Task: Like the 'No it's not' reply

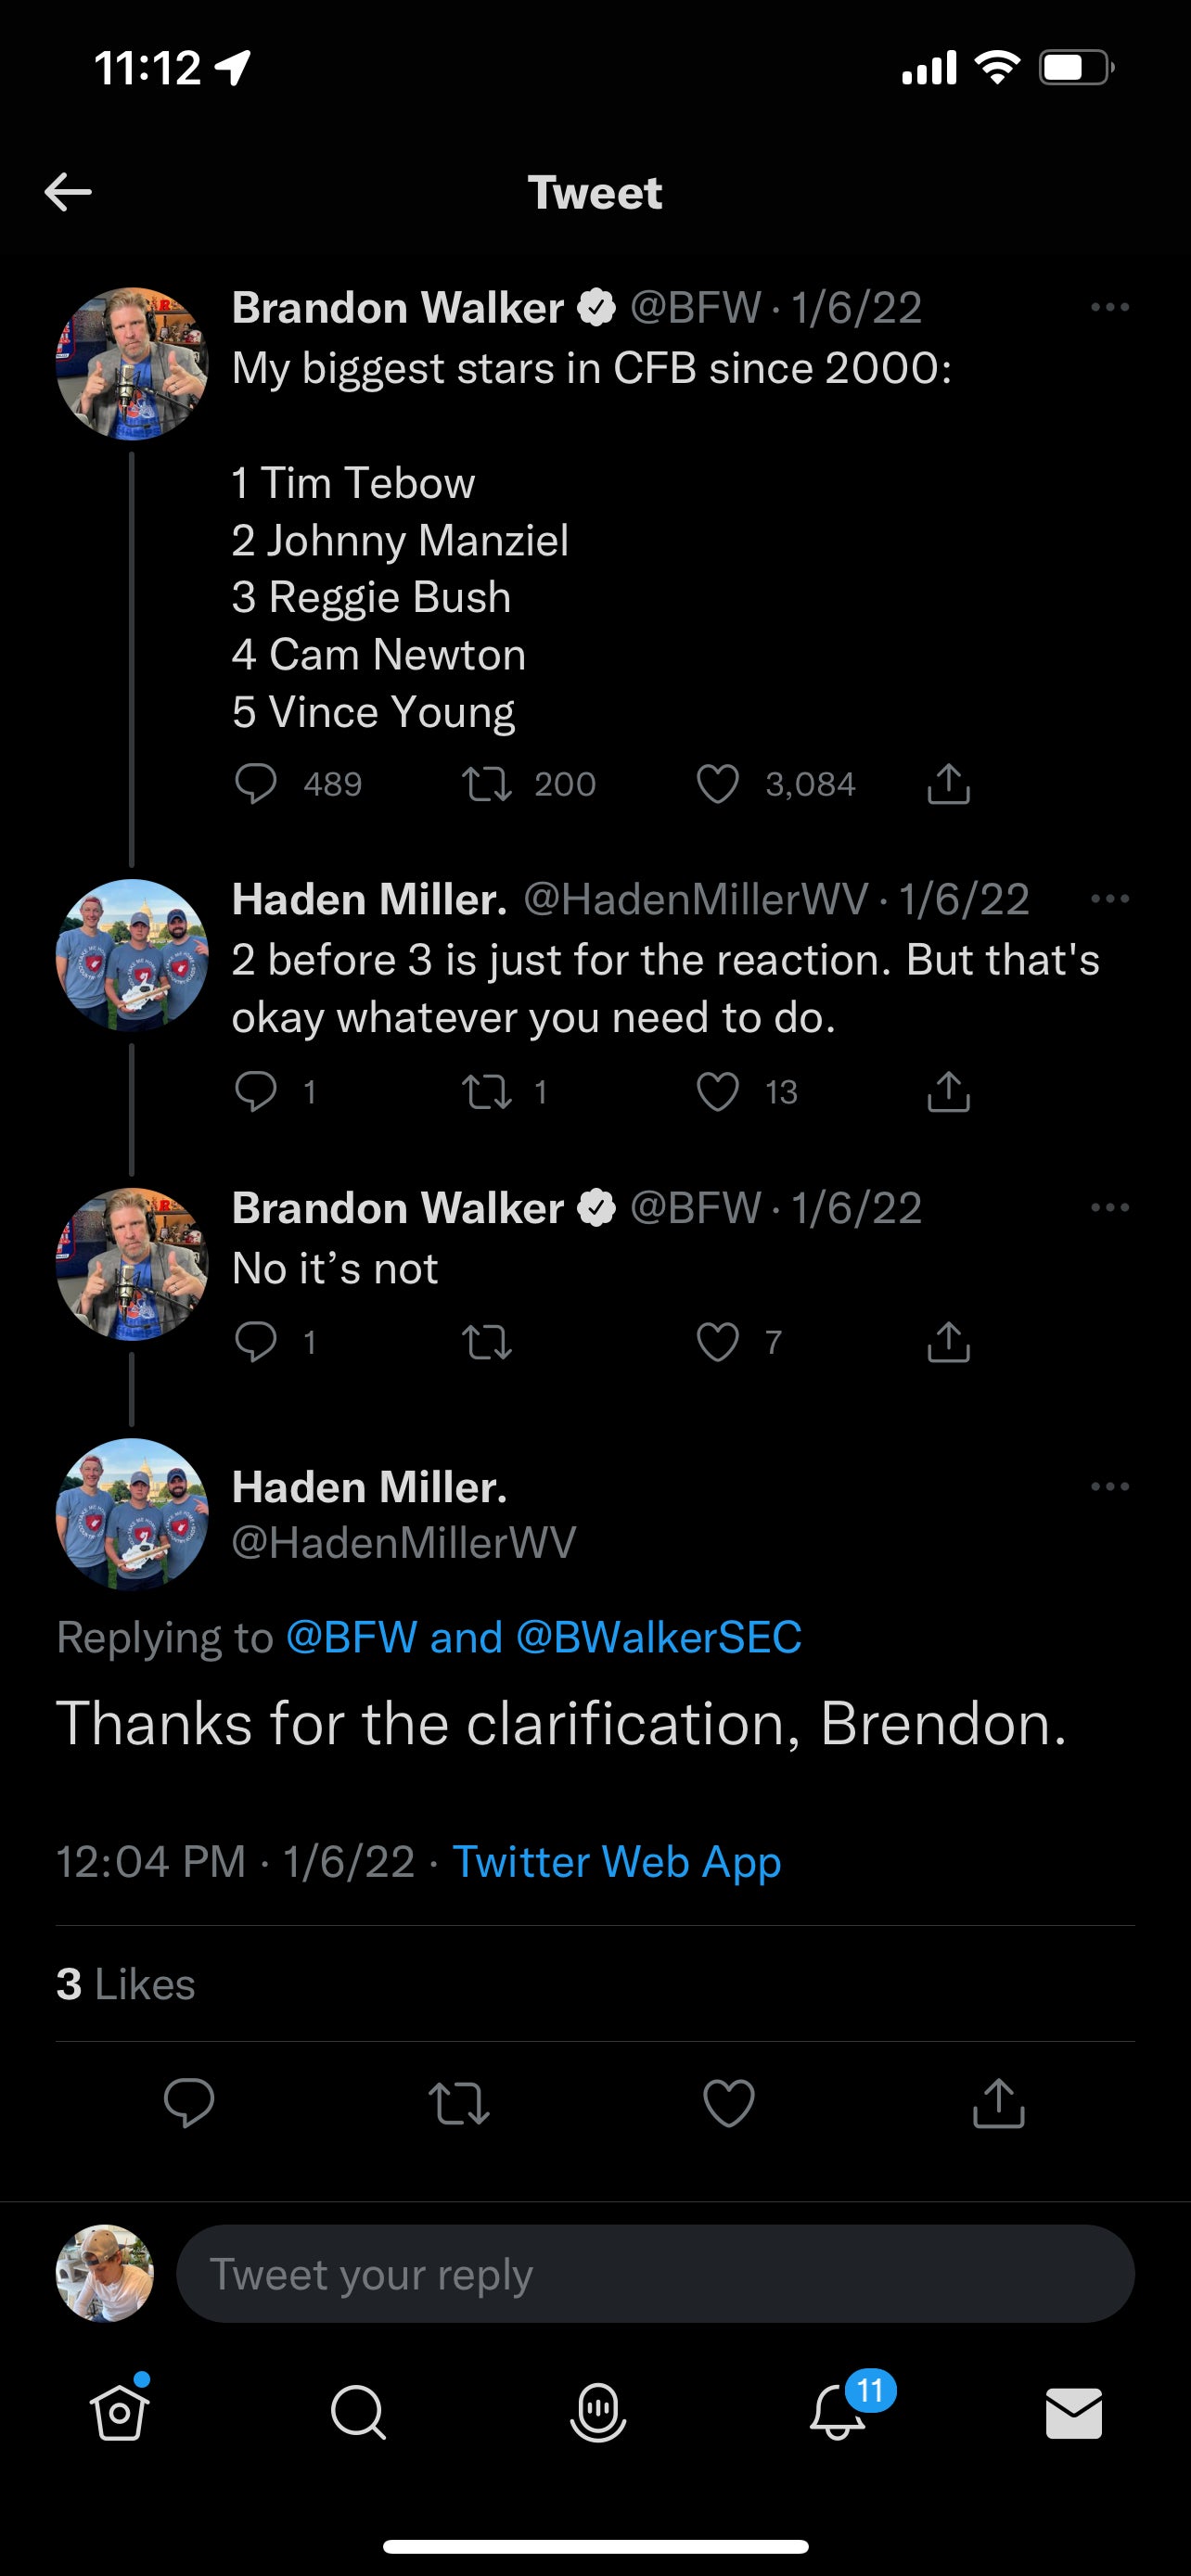Action: tap(717, 1341)
